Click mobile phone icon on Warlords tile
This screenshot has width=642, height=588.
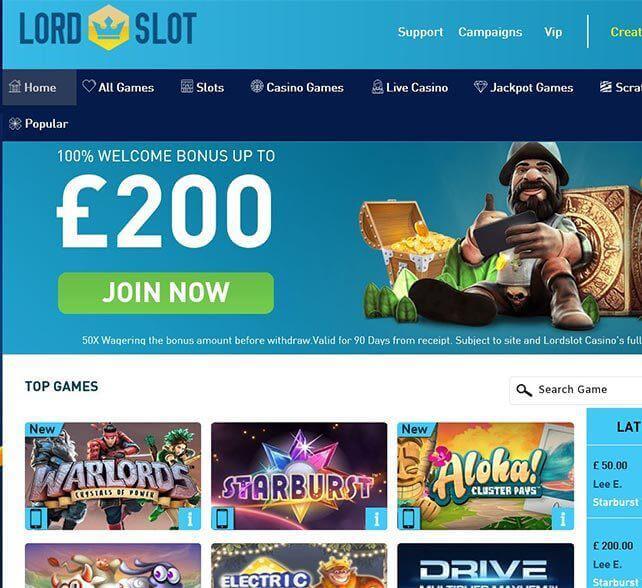(36, 519)
